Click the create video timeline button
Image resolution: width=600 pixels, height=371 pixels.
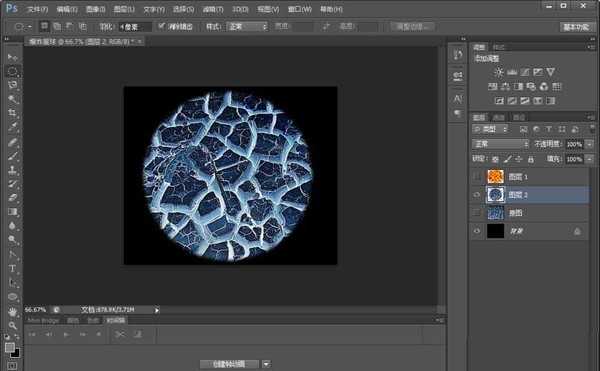[x=229, y=364]
